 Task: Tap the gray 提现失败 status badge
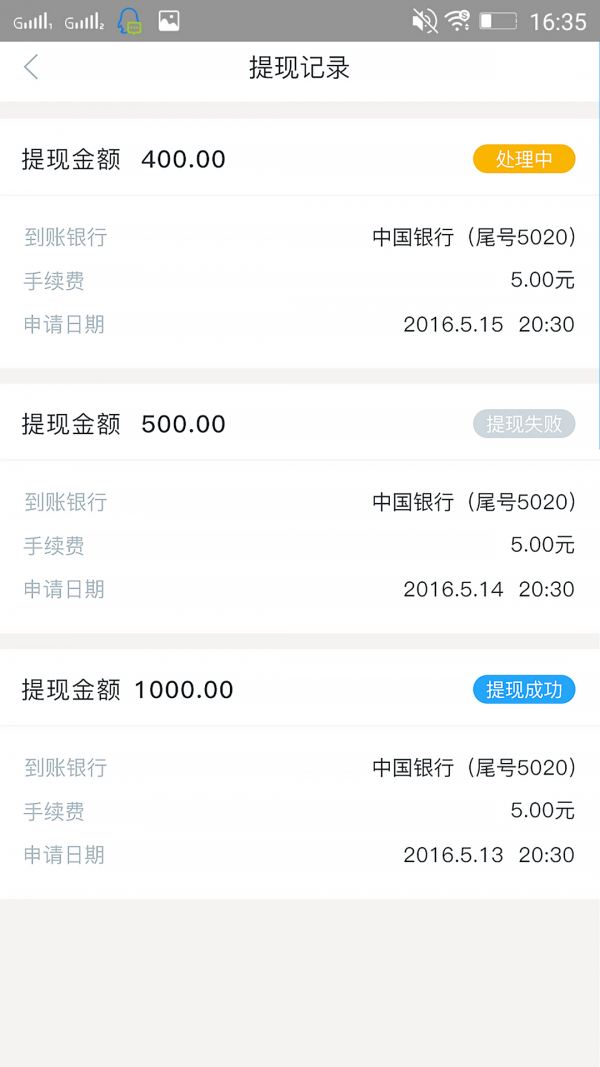pos(524,424)
